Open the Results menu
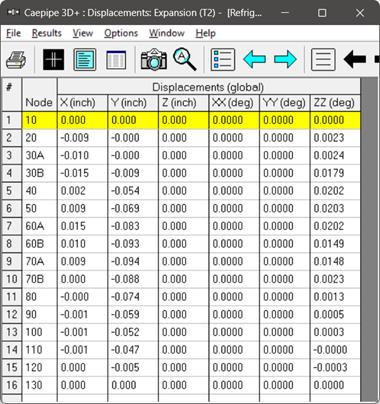This screenshot has height=404, width=380. pos(47,33)
